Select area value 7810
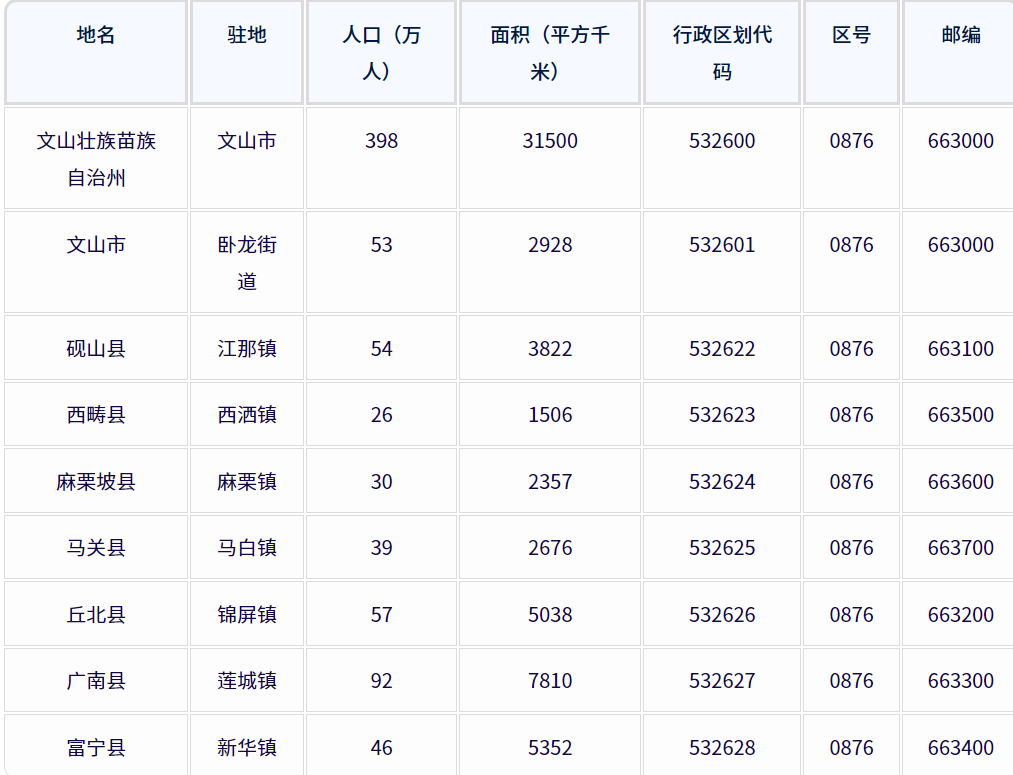1013x775 pixels. coord(550,681)
